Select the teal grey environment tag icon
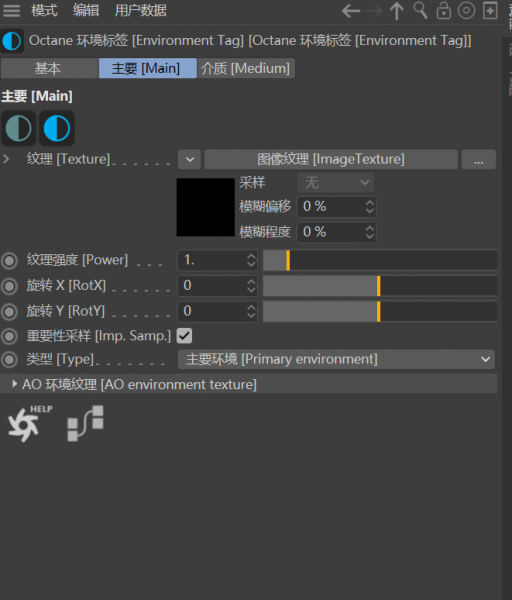The image size is (512, 600). [x=18, y=128]
